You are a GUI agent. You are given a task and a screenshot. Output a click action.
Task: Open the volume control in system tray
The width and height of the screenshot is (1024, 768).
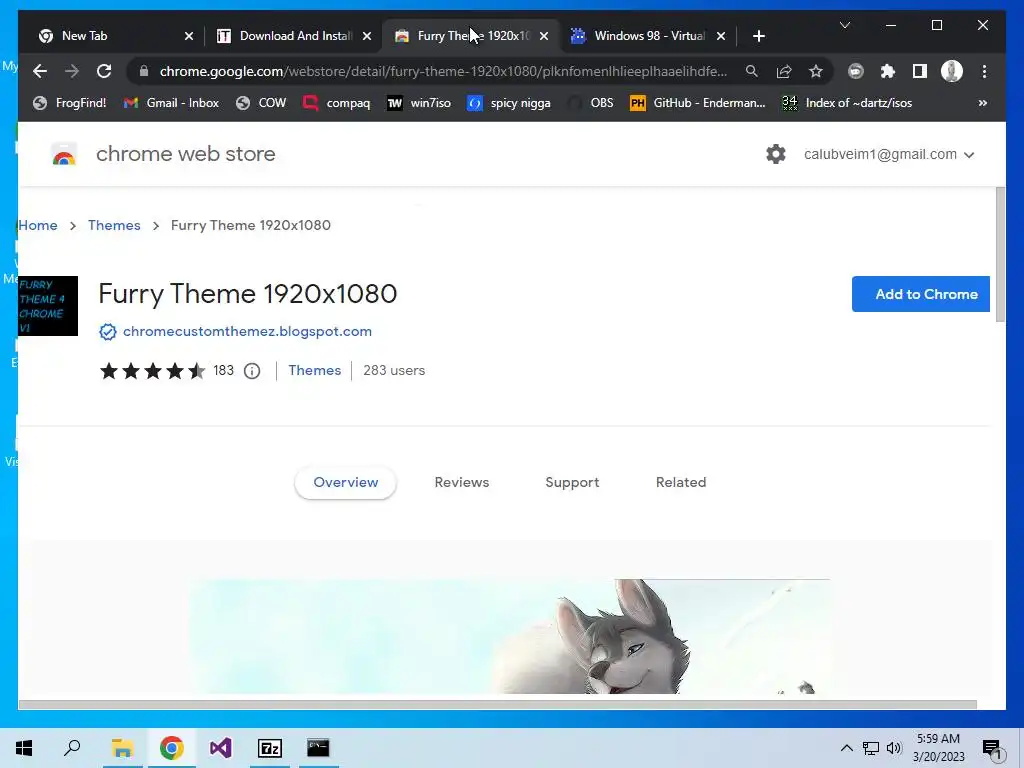pyautogui.click(x=894, y=748)
